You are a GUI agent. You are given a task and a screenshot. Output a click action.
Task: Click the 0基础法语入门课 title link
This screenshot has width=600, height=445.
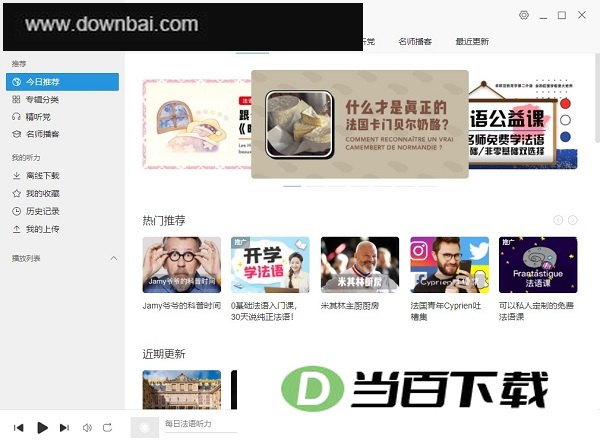(x=264, y=311)
